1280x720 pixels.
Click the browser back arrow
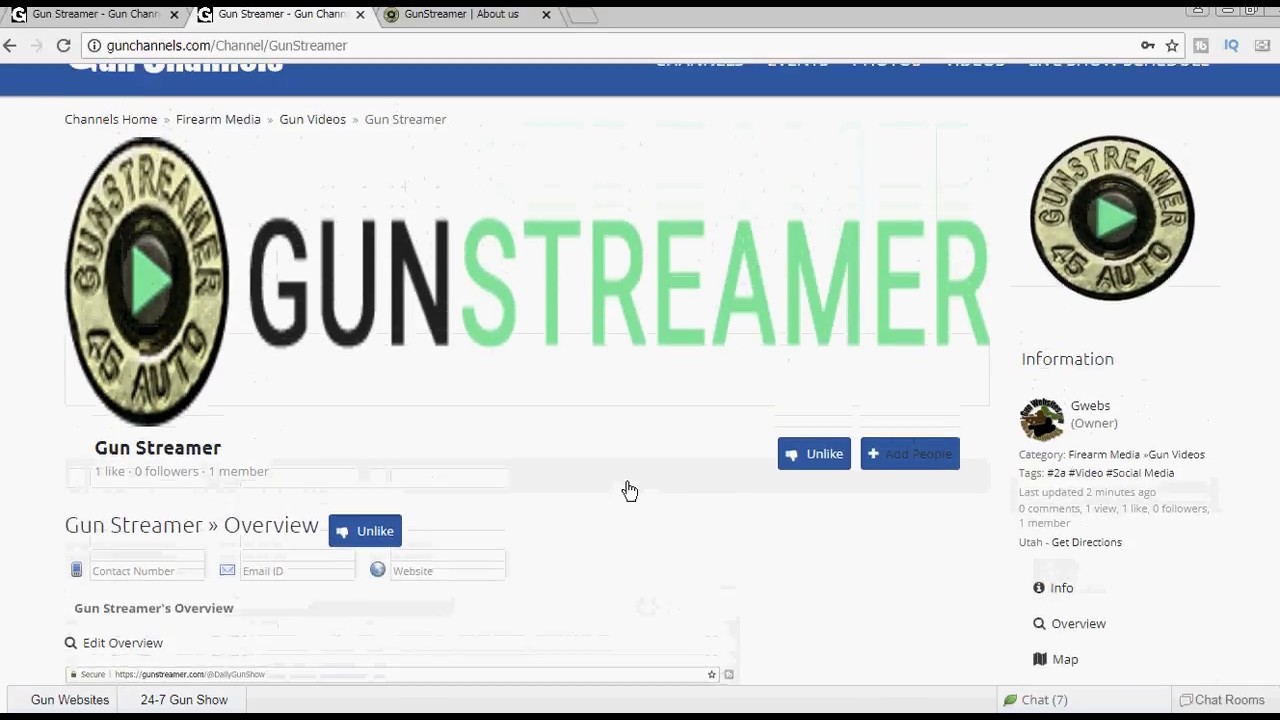[x=10, y=45]
